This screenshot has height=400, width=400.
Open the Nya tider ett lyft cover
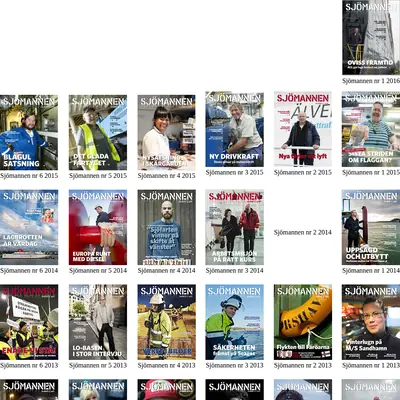303,129
